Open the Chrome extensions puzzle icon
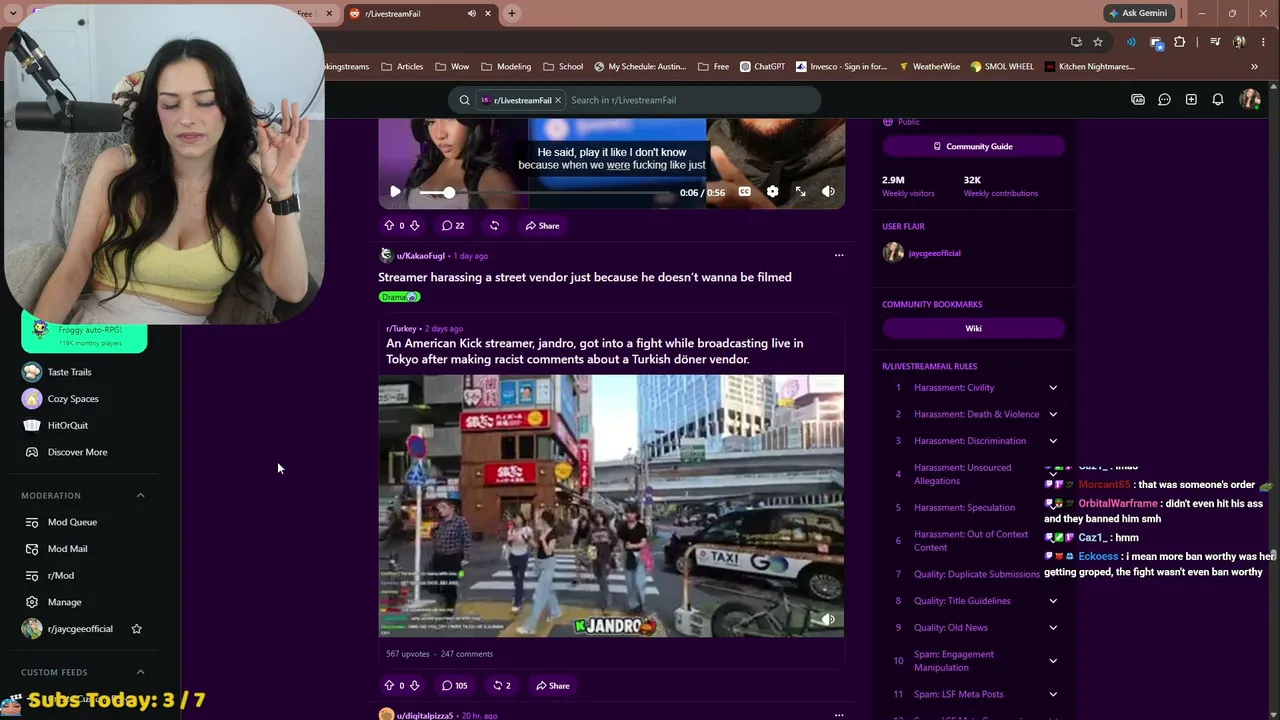This screenshot has width=1280, height=720. 1180,42
